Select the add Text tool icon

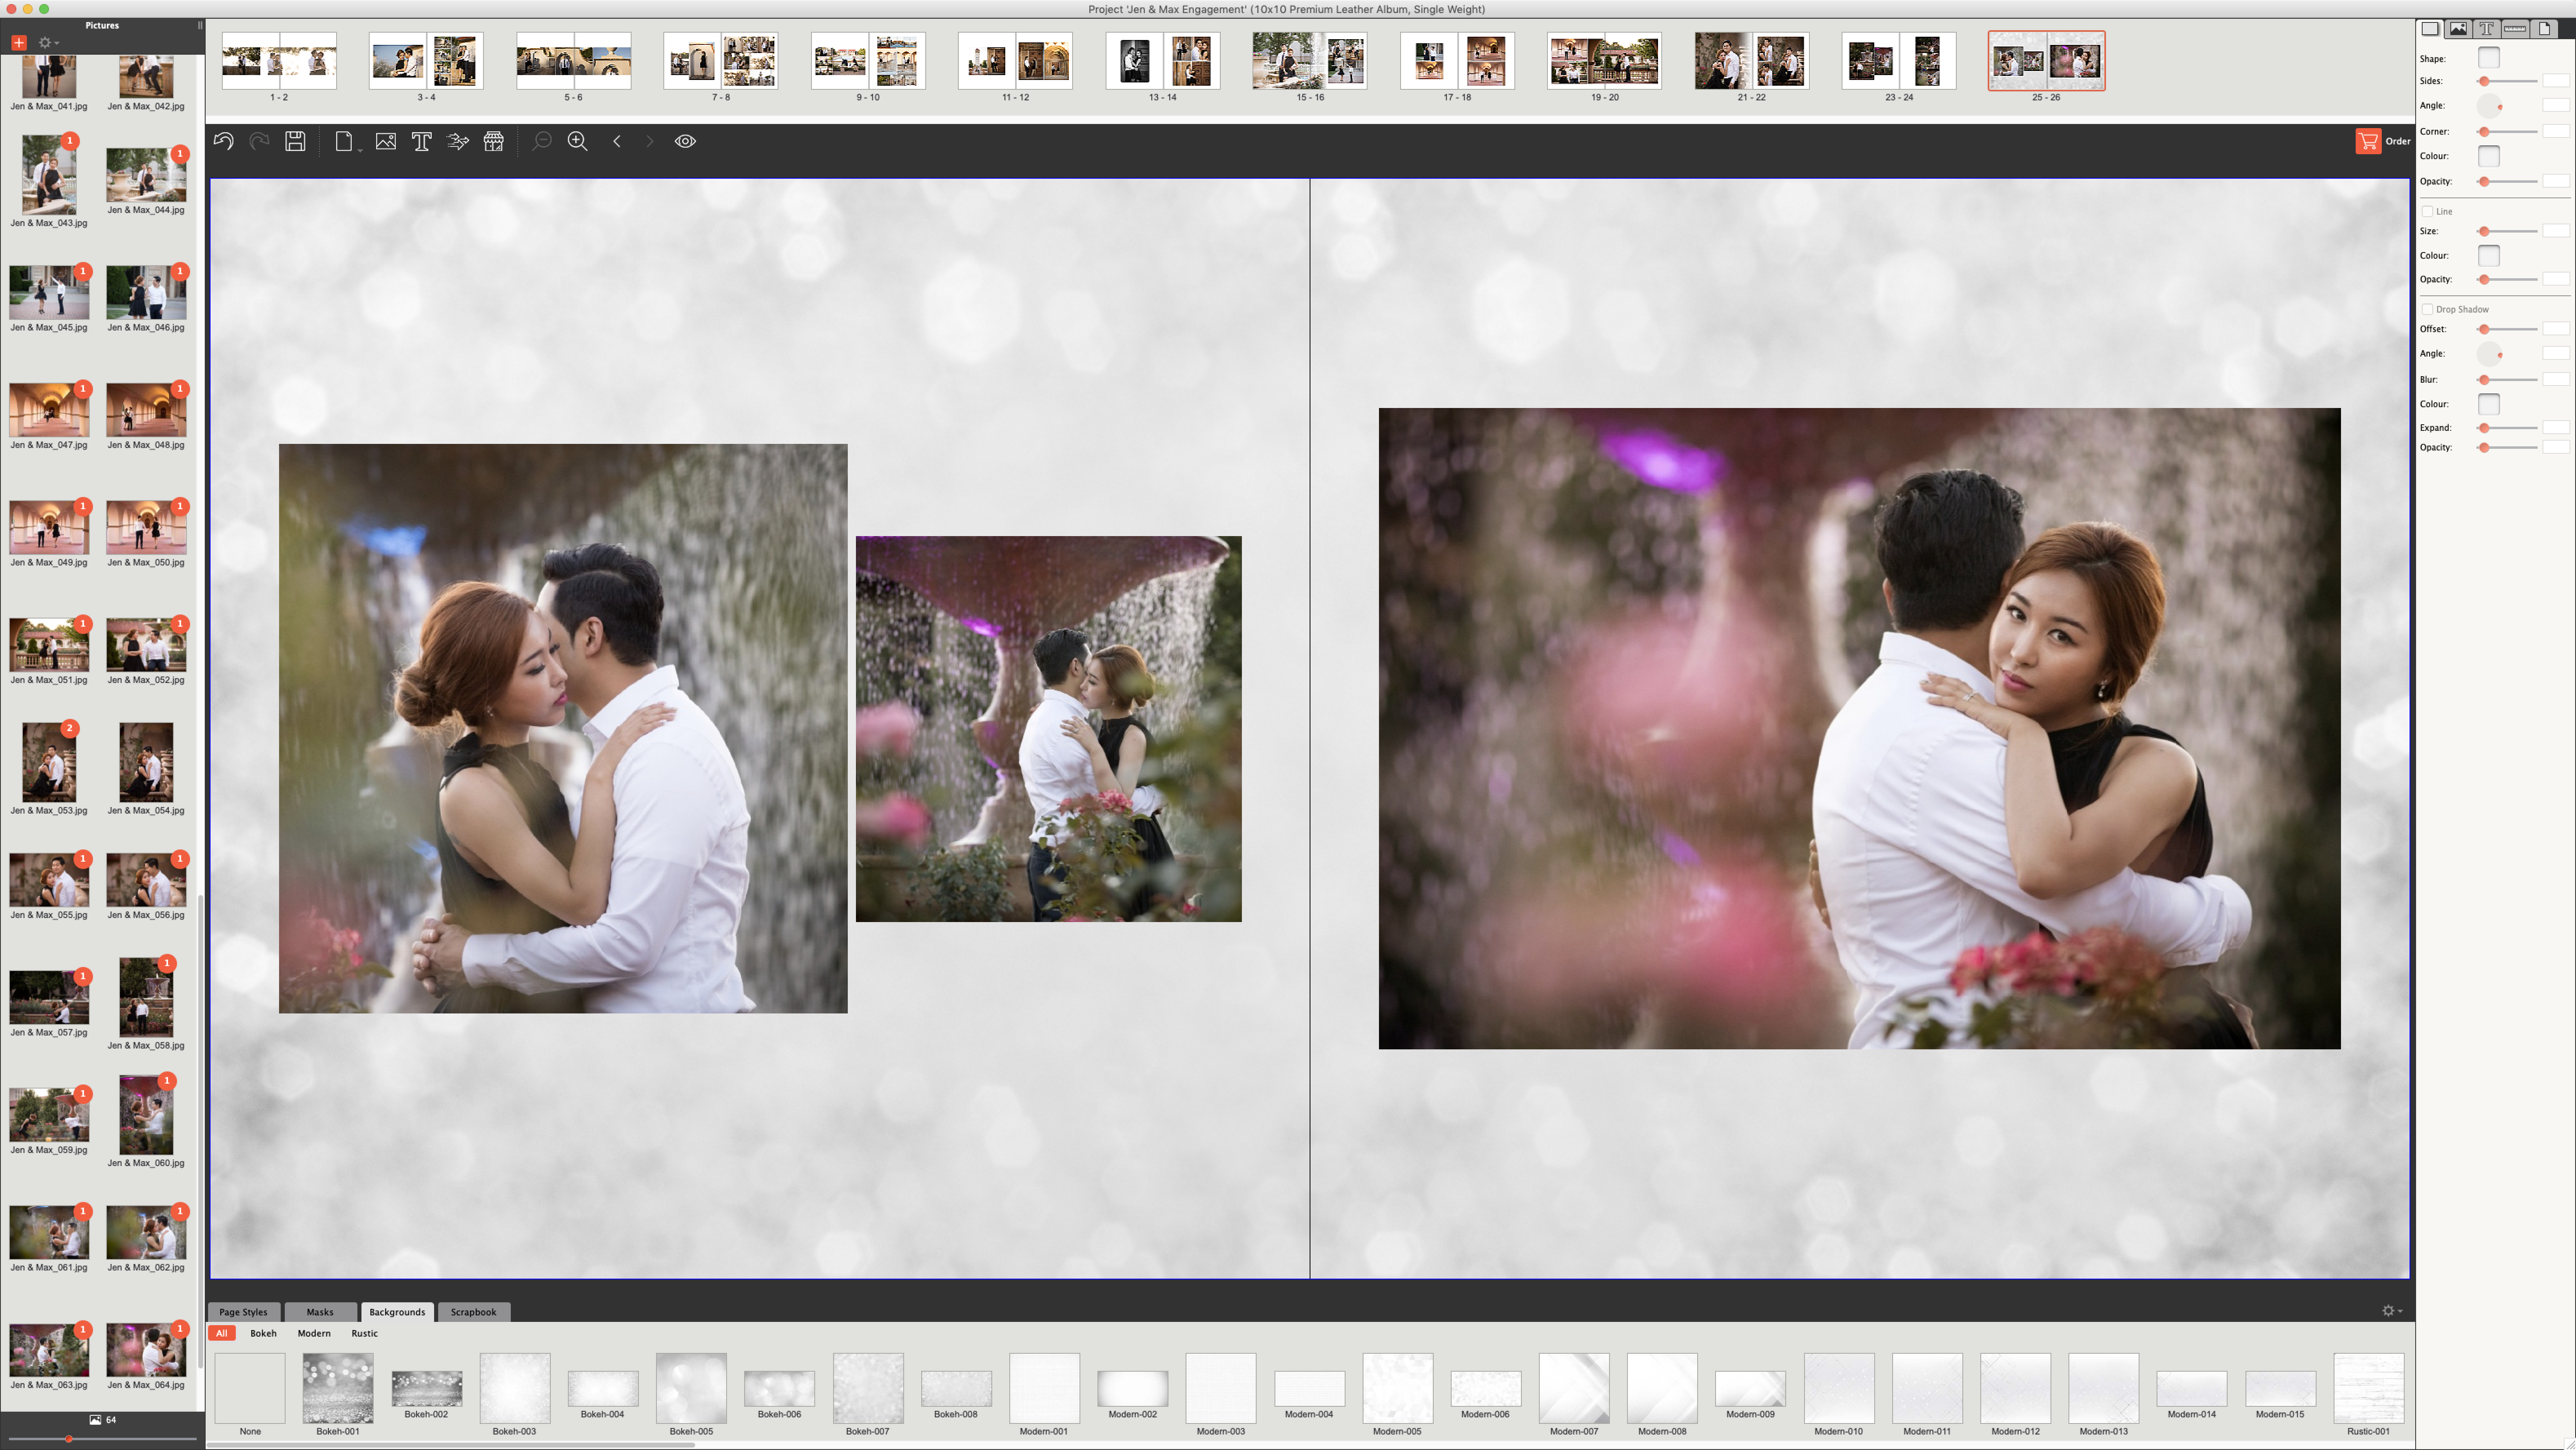click(421, 141)
